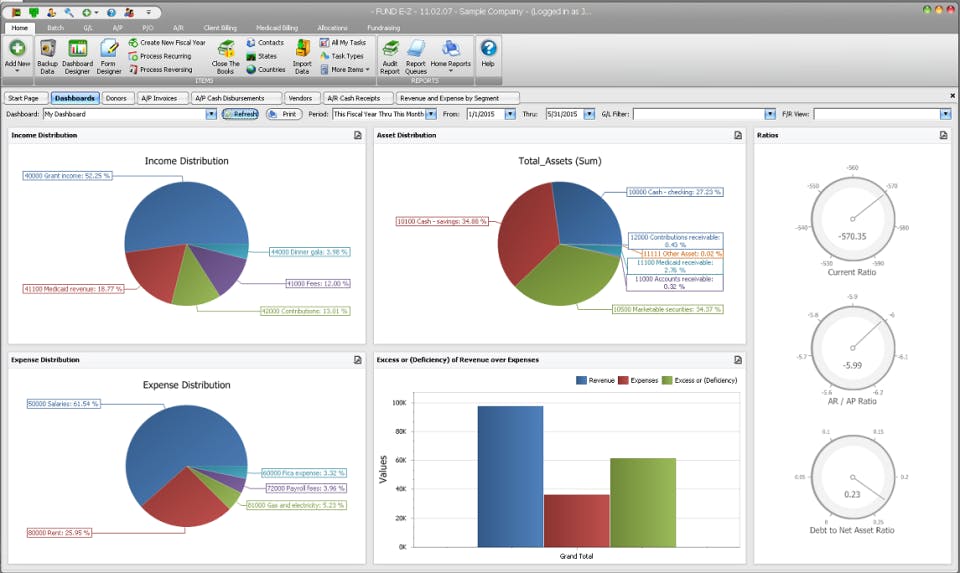This screenshot has height=573, width=960.
Task: Open the Fundraising ribbon tab
Action: (383, 28)
